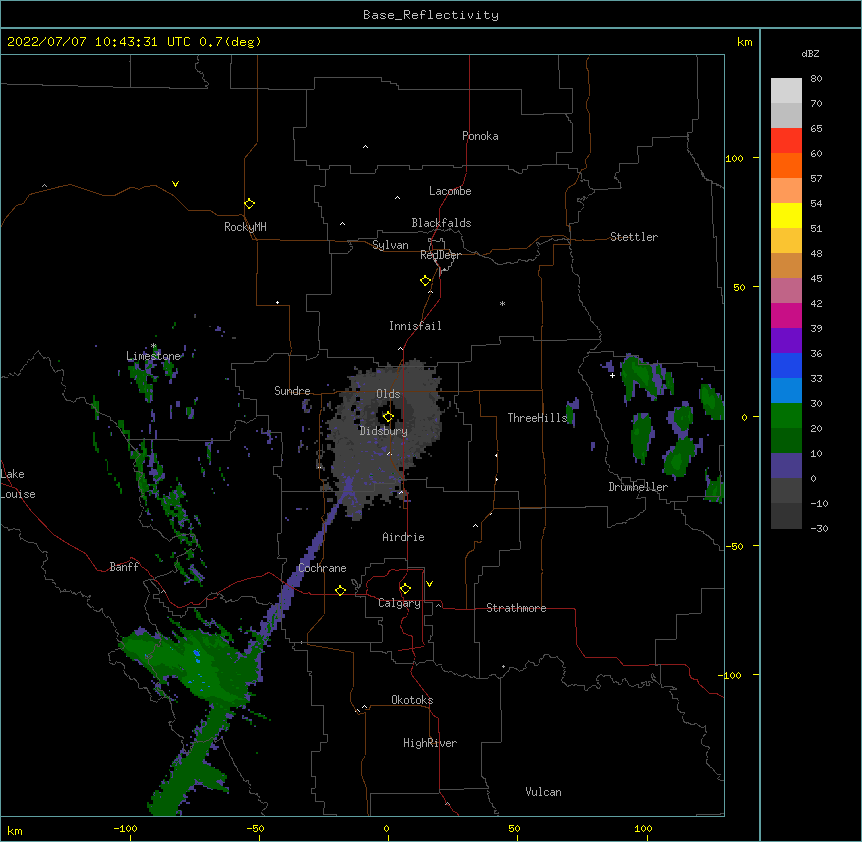Click the Cochrane city label
This screenshot has height=842, width=862.
(322, 568)
